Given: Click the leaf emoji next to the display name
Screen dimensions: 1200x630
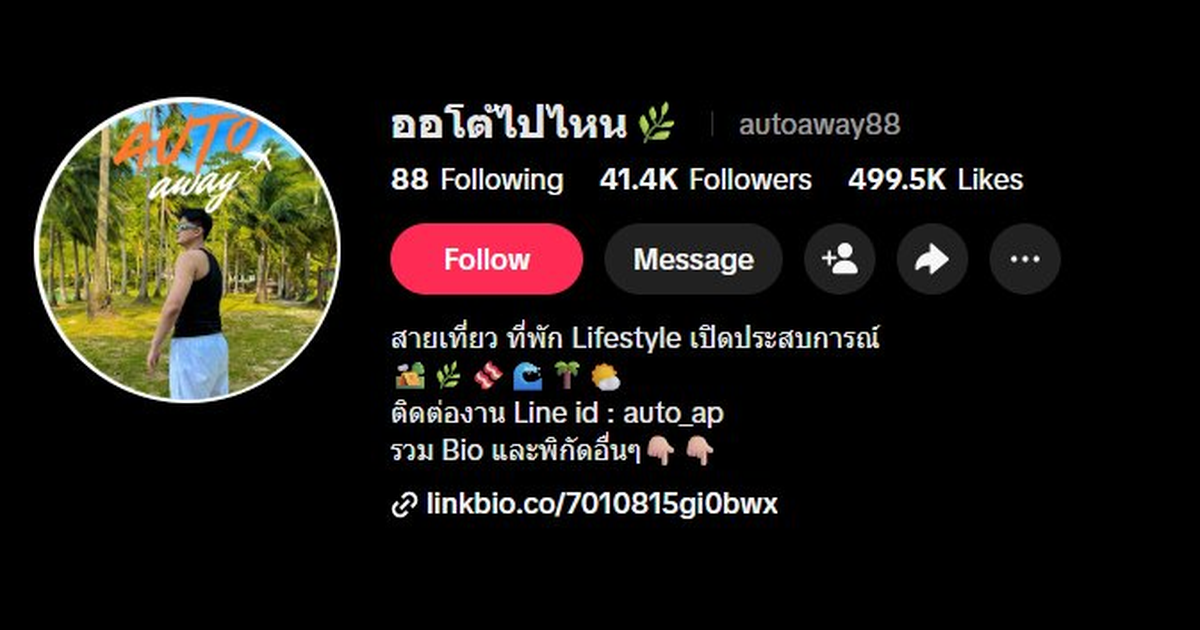Looking at the screenshot, I should [x=656, y=125].
